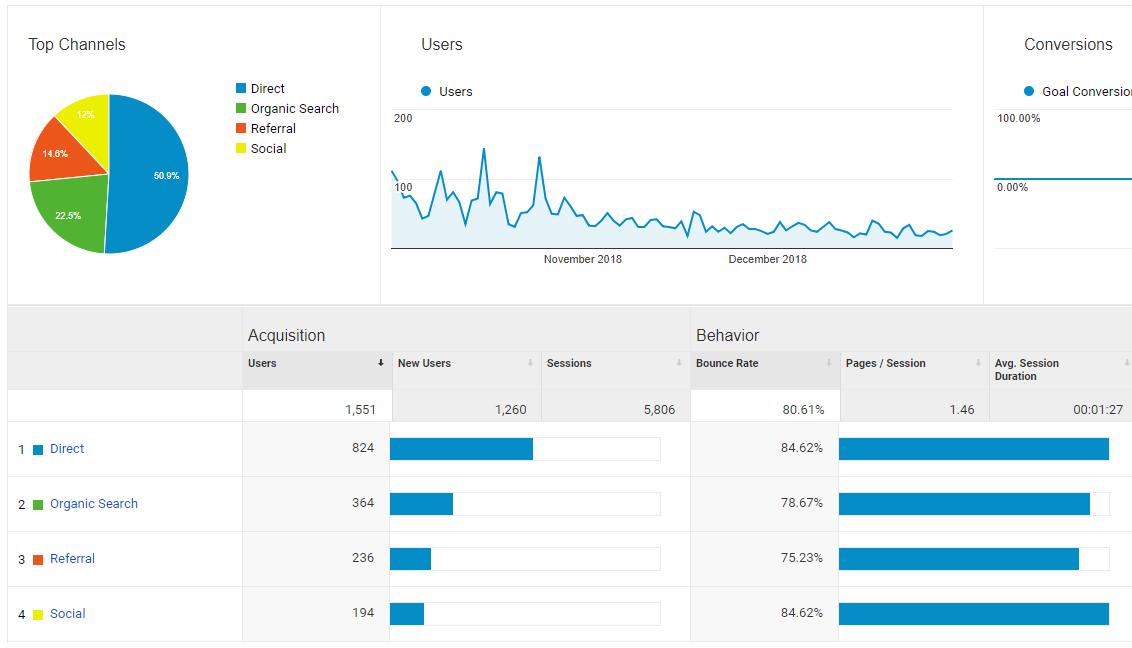
Task: Select green Organic Search pie slice
Action: pos(72,213)
